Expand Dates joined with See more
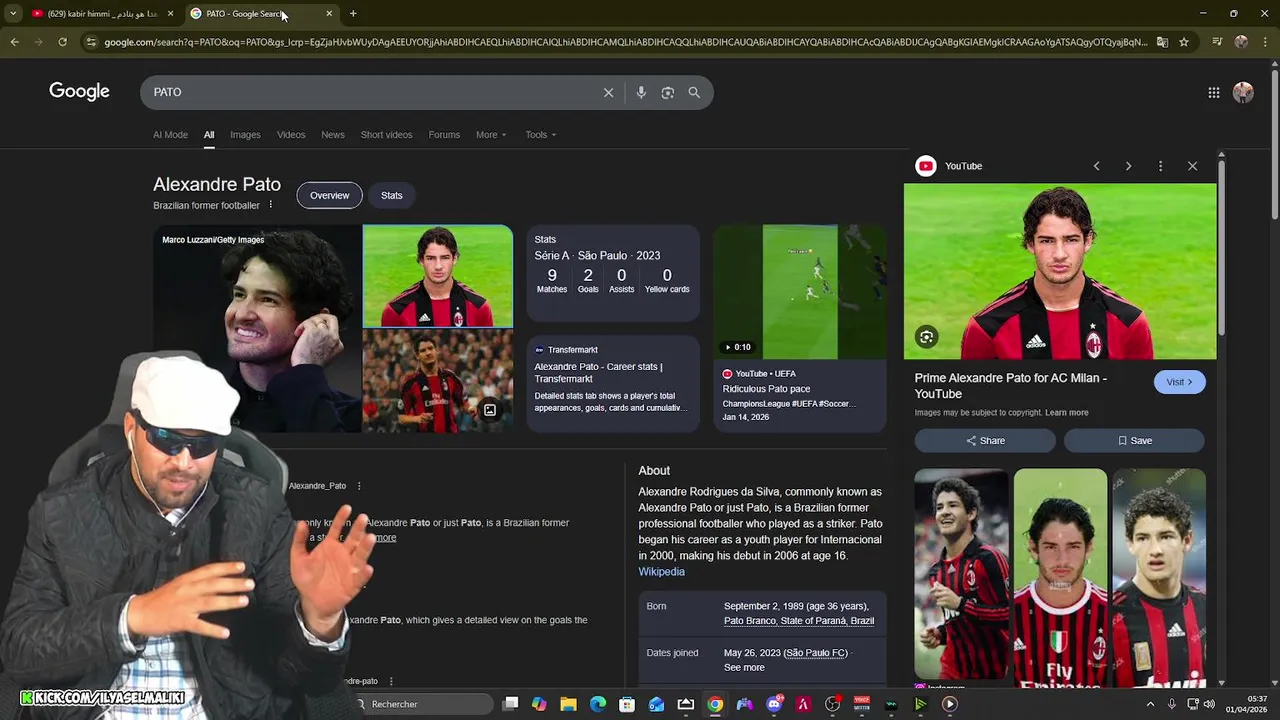This screenshot has height=720, width=1280. tap(744, 667)
